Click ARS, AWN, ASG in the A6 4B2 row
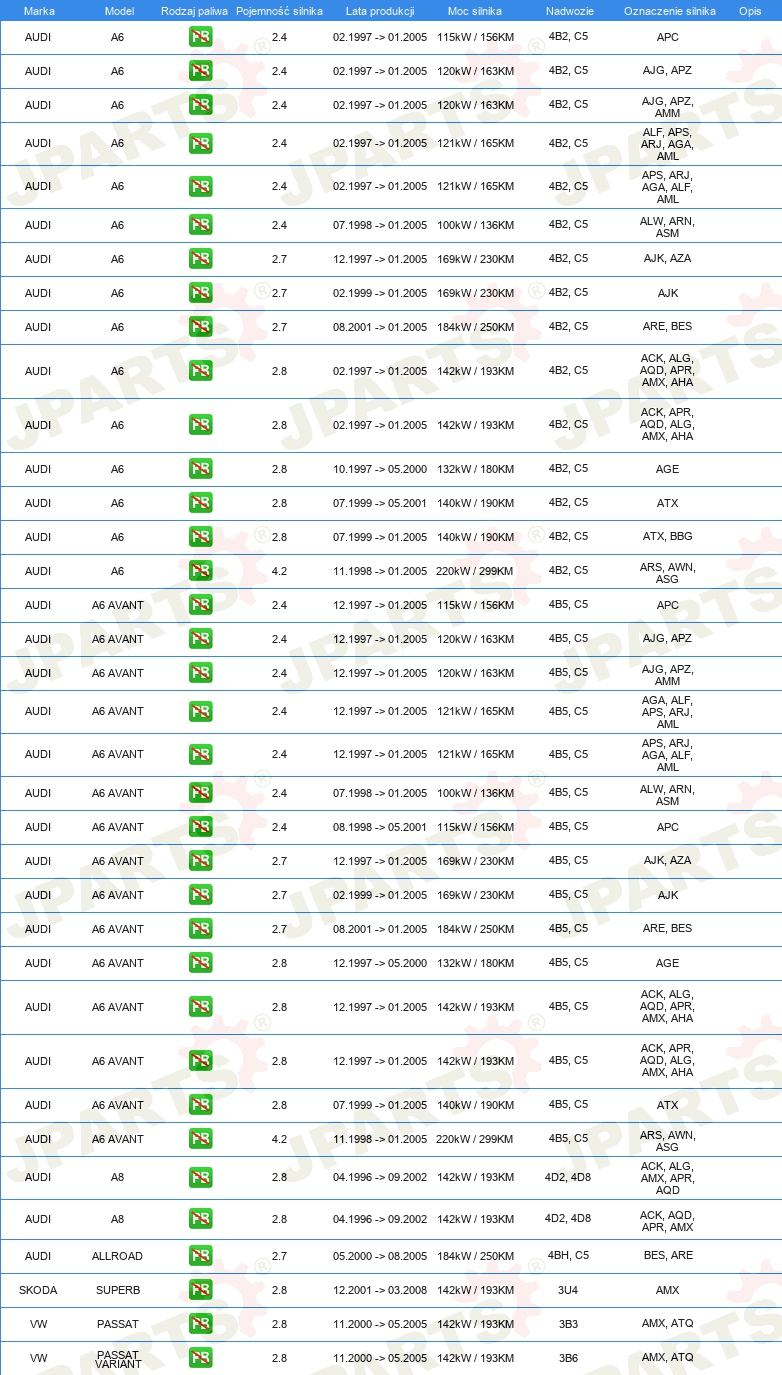The image size is (782, 1375). pos(668,573)
